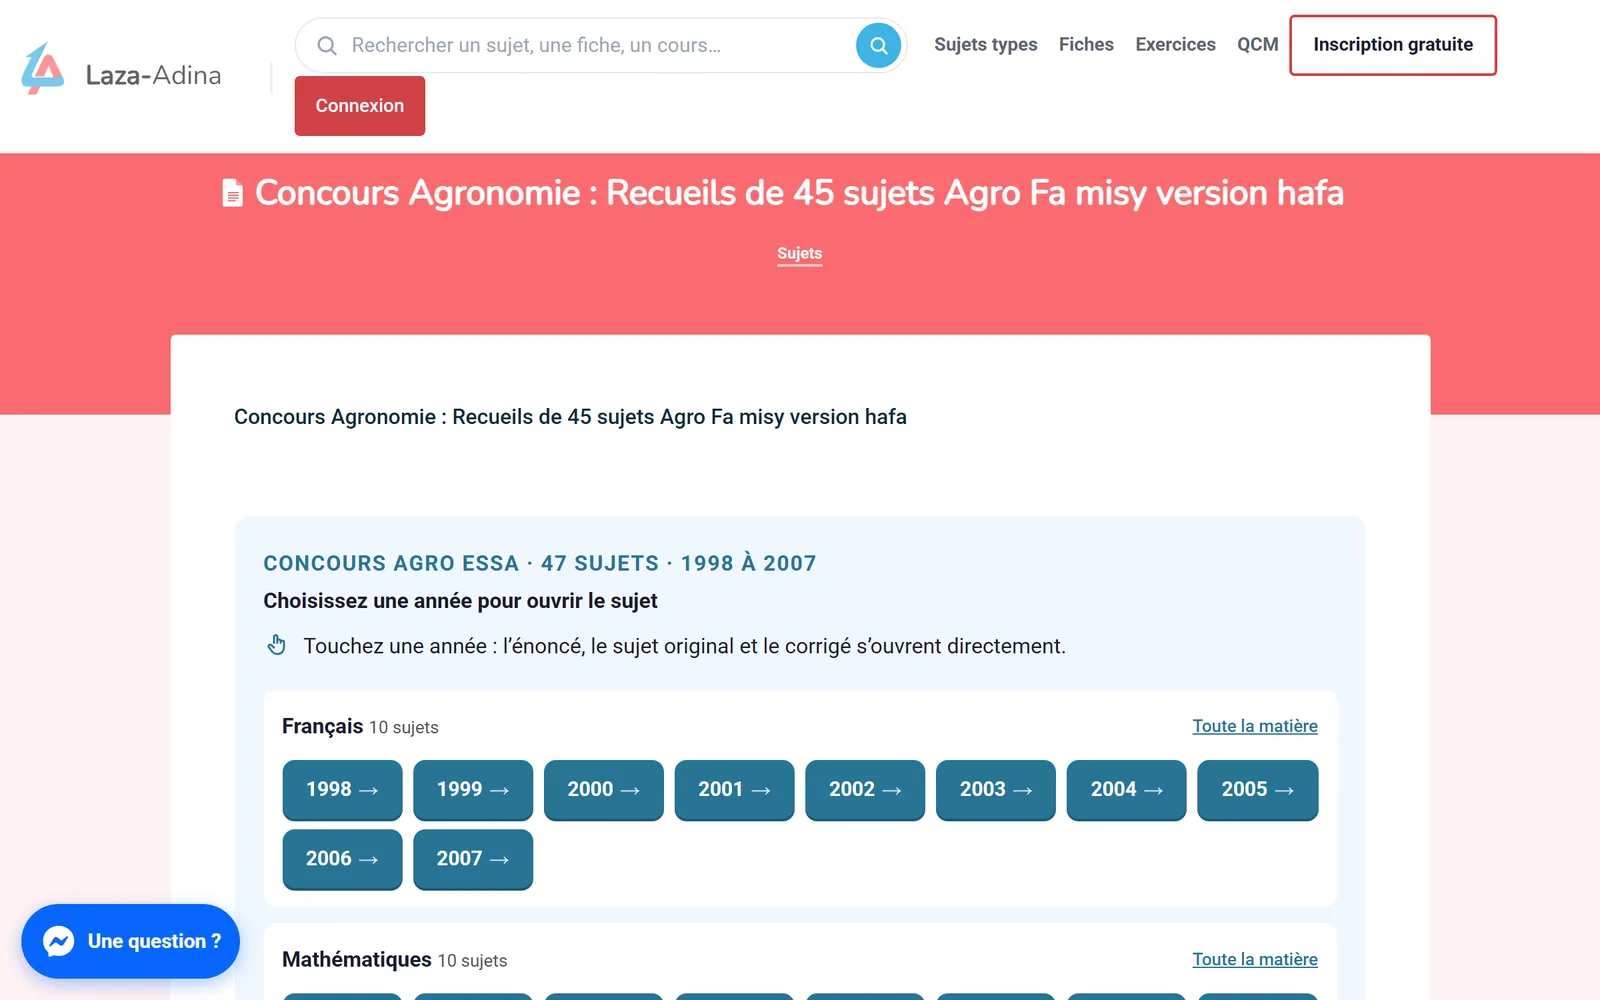Open the Français 1998 subject

(x=342, y=790)
